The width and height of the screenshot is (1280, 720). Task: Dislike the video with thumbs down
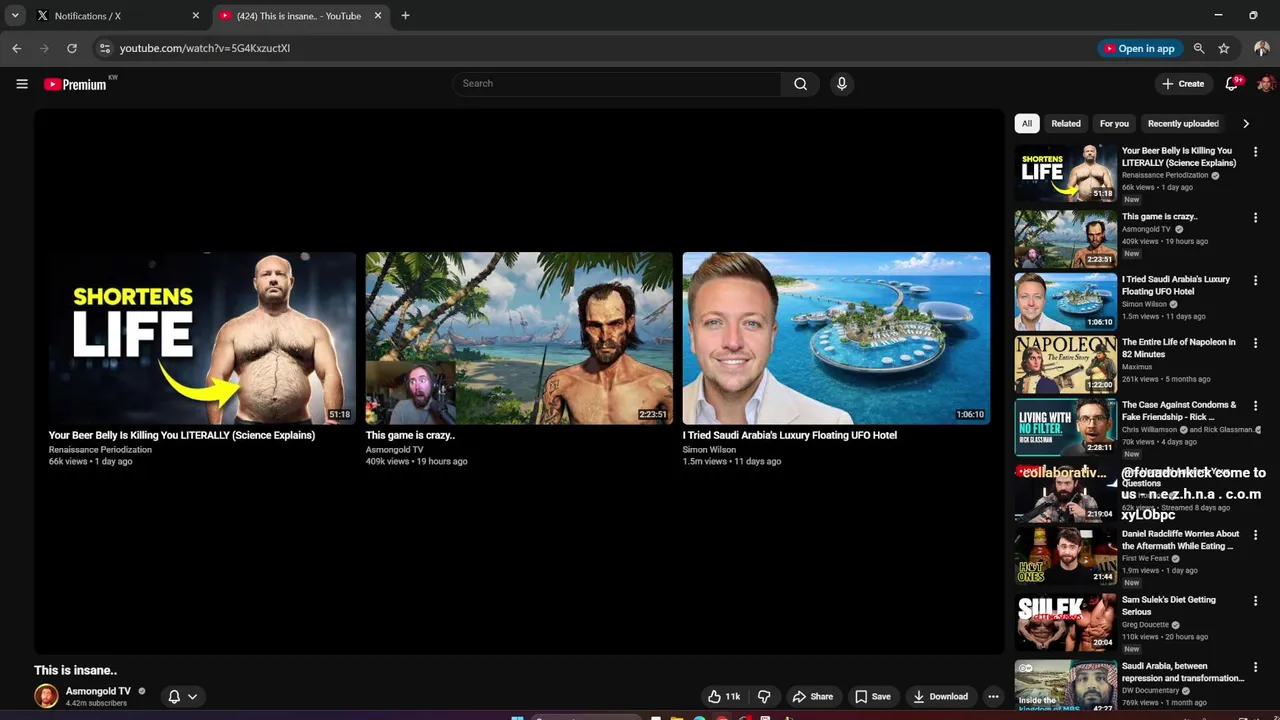pos(764,696)
